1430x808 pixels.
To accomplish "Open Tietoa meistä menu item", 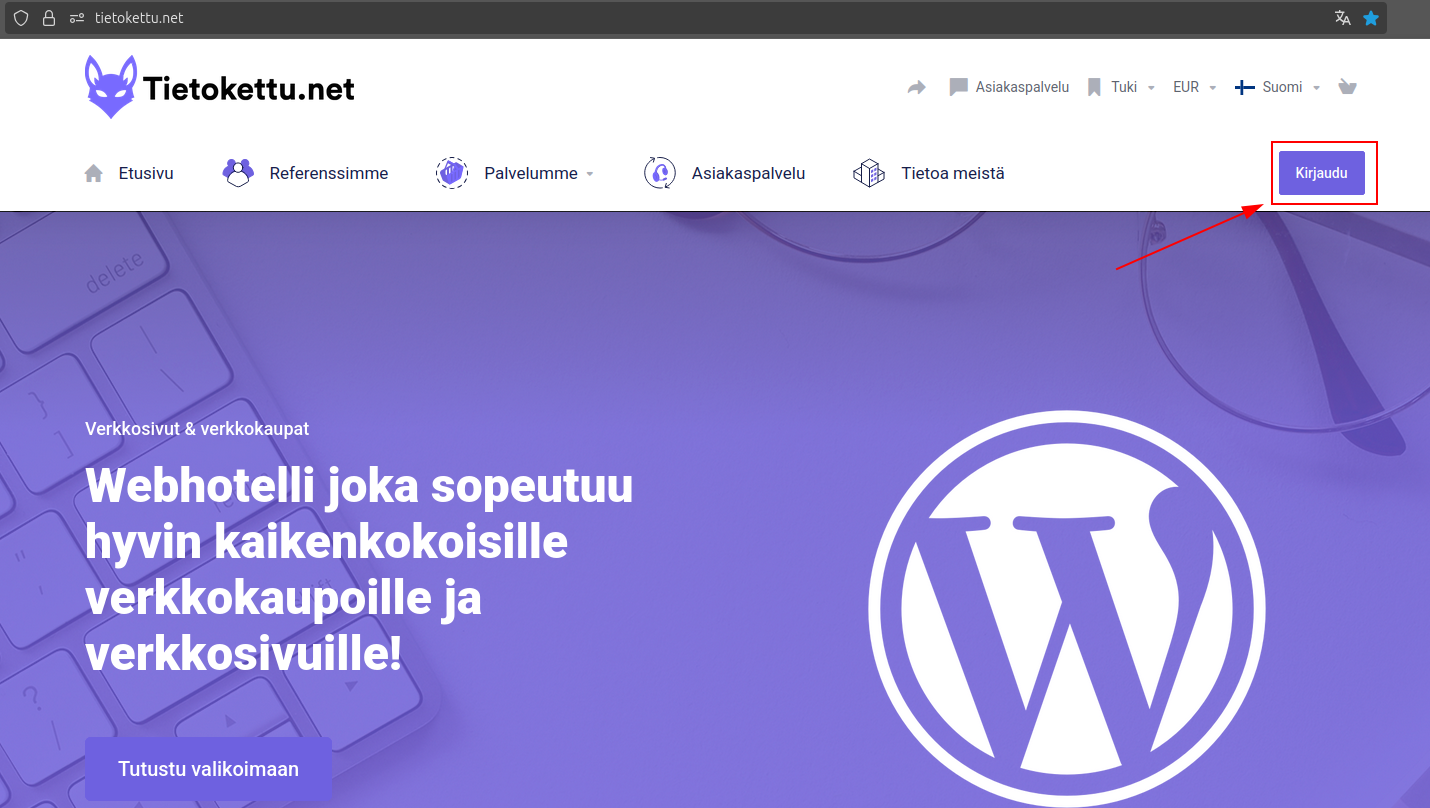I will pos(952,173).
